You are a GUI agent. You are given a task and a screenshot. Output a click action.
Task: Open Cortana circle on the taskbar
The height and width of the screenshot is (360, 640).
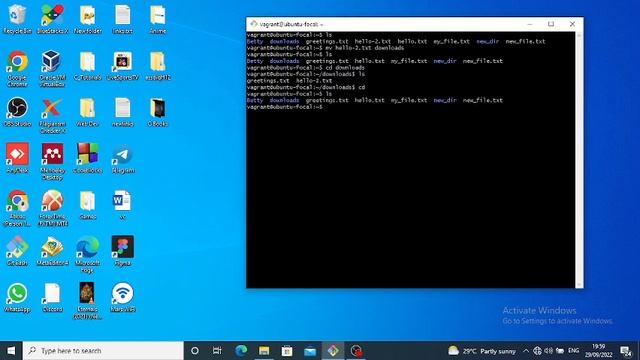[195, 351]
